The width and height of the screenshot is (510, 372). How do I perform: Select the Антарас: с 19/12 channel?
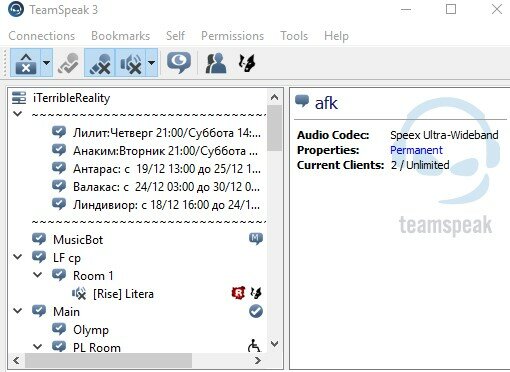point(167,169)
